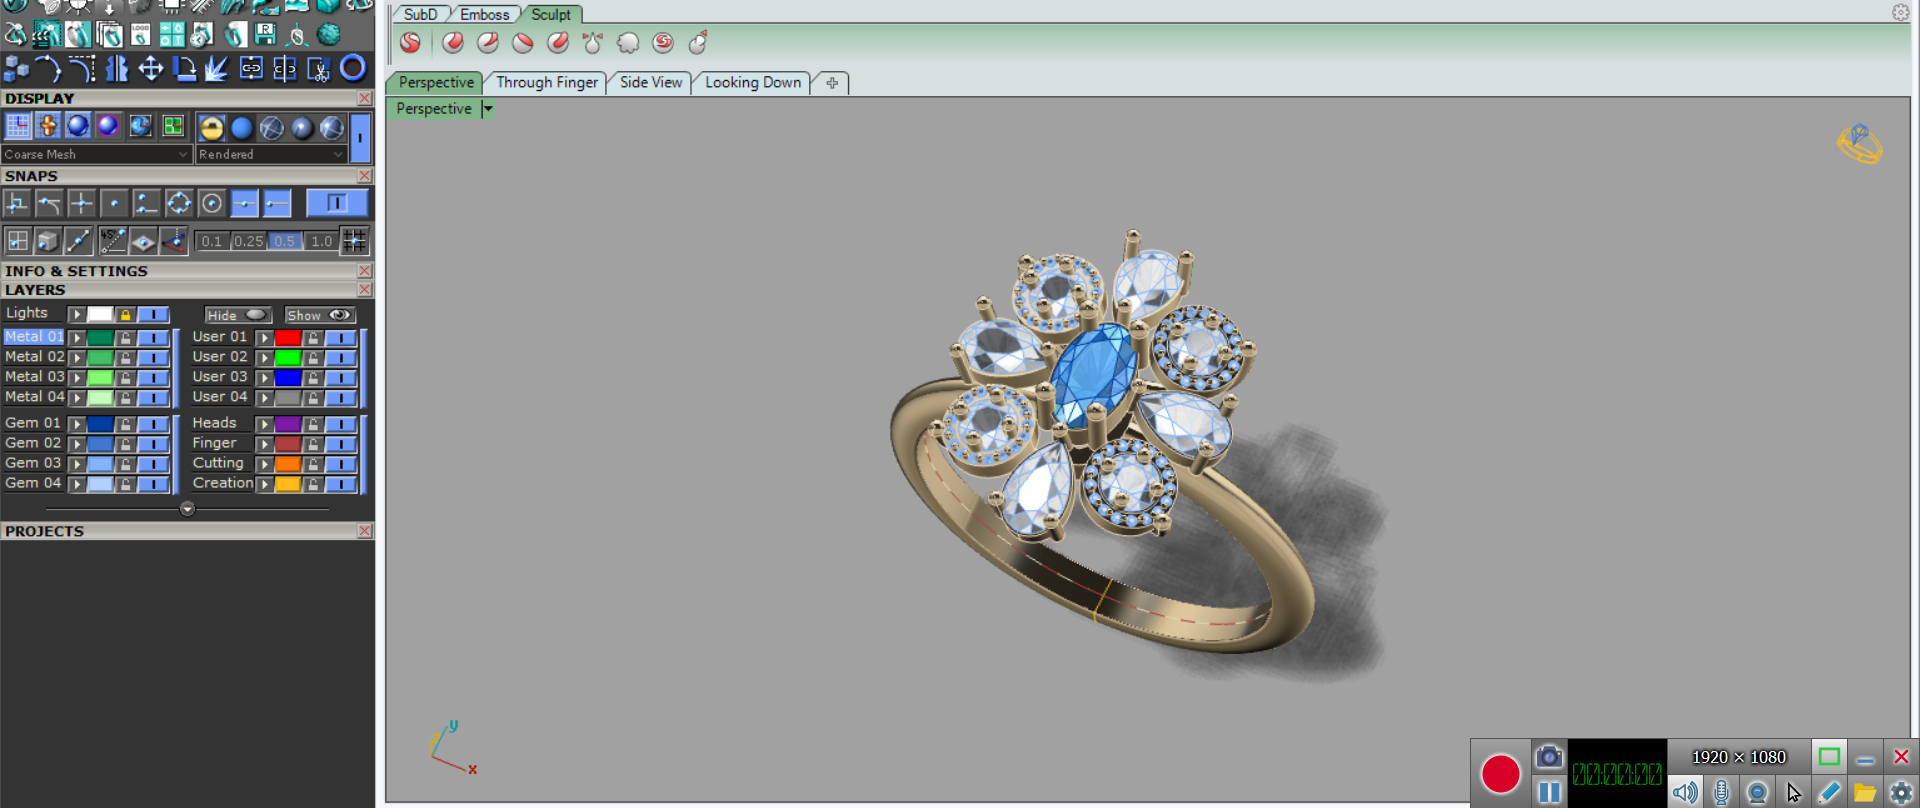Click the first red sculpt brush icon
Image resolution: width=1920 pixels, height=808 pixels.
[x=410, y=43]
